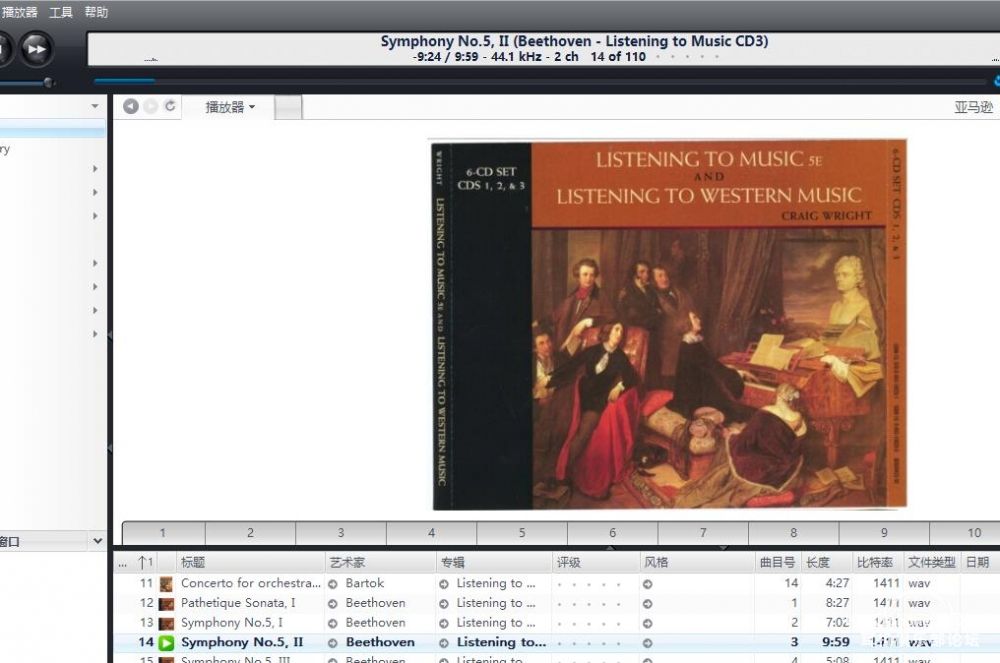The image size is (1000, 663).
Task: Sort by the 文件类型 column header
Action: 931,562
